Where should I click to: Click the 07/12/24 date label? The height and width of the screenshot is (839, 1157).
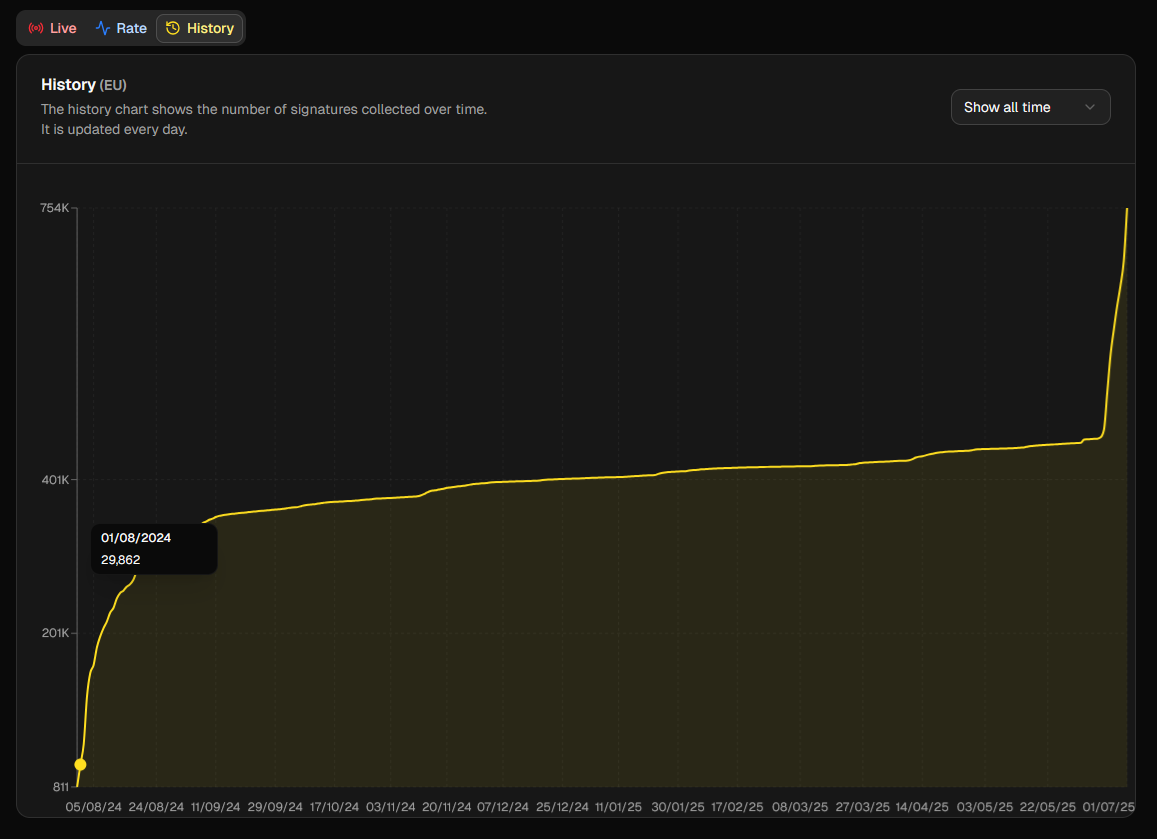coord(503,807)
